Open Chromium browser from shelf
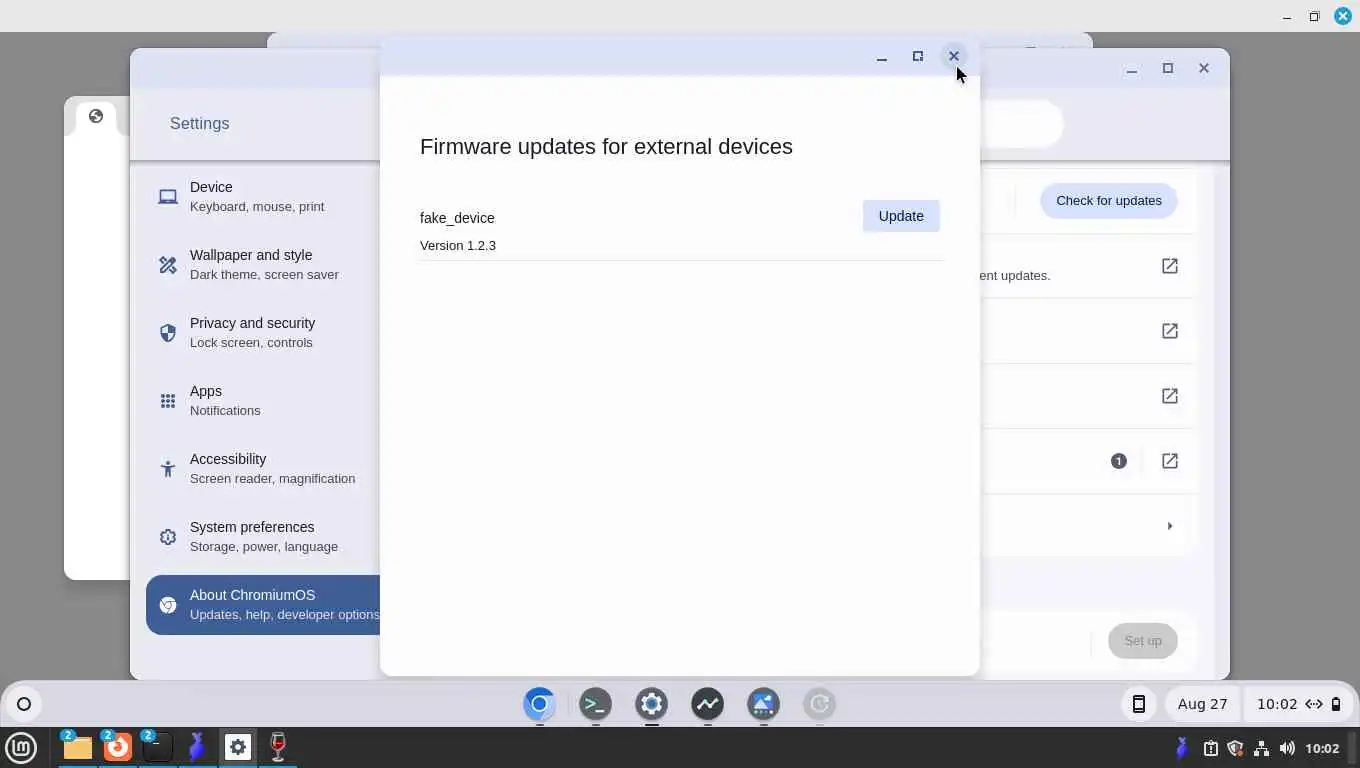 539,704
